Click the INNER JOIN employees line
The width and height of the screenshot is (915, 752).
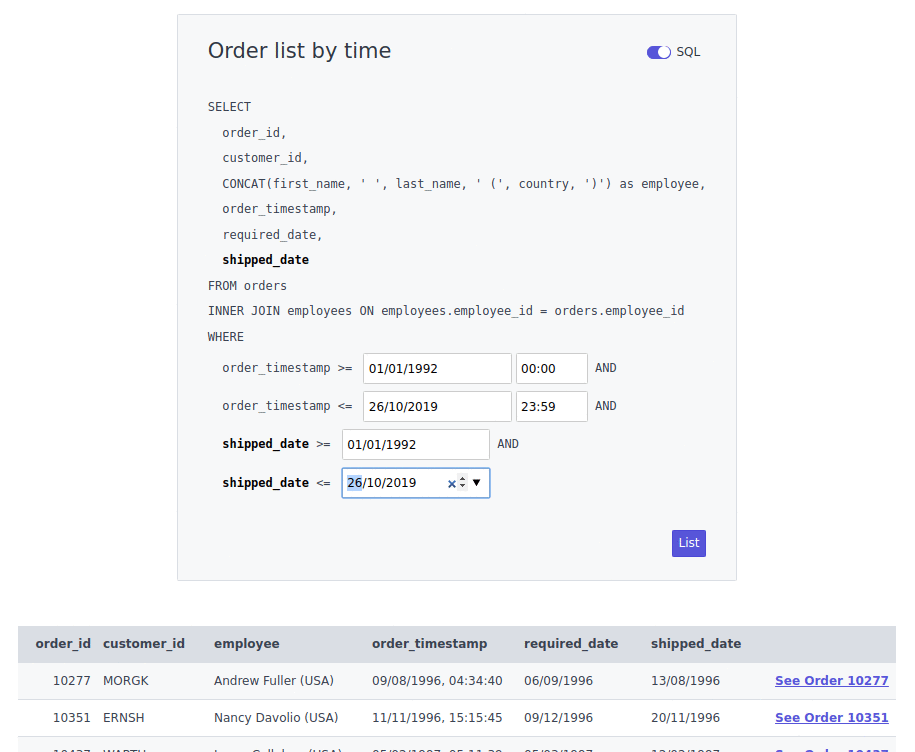click(446, 311)
